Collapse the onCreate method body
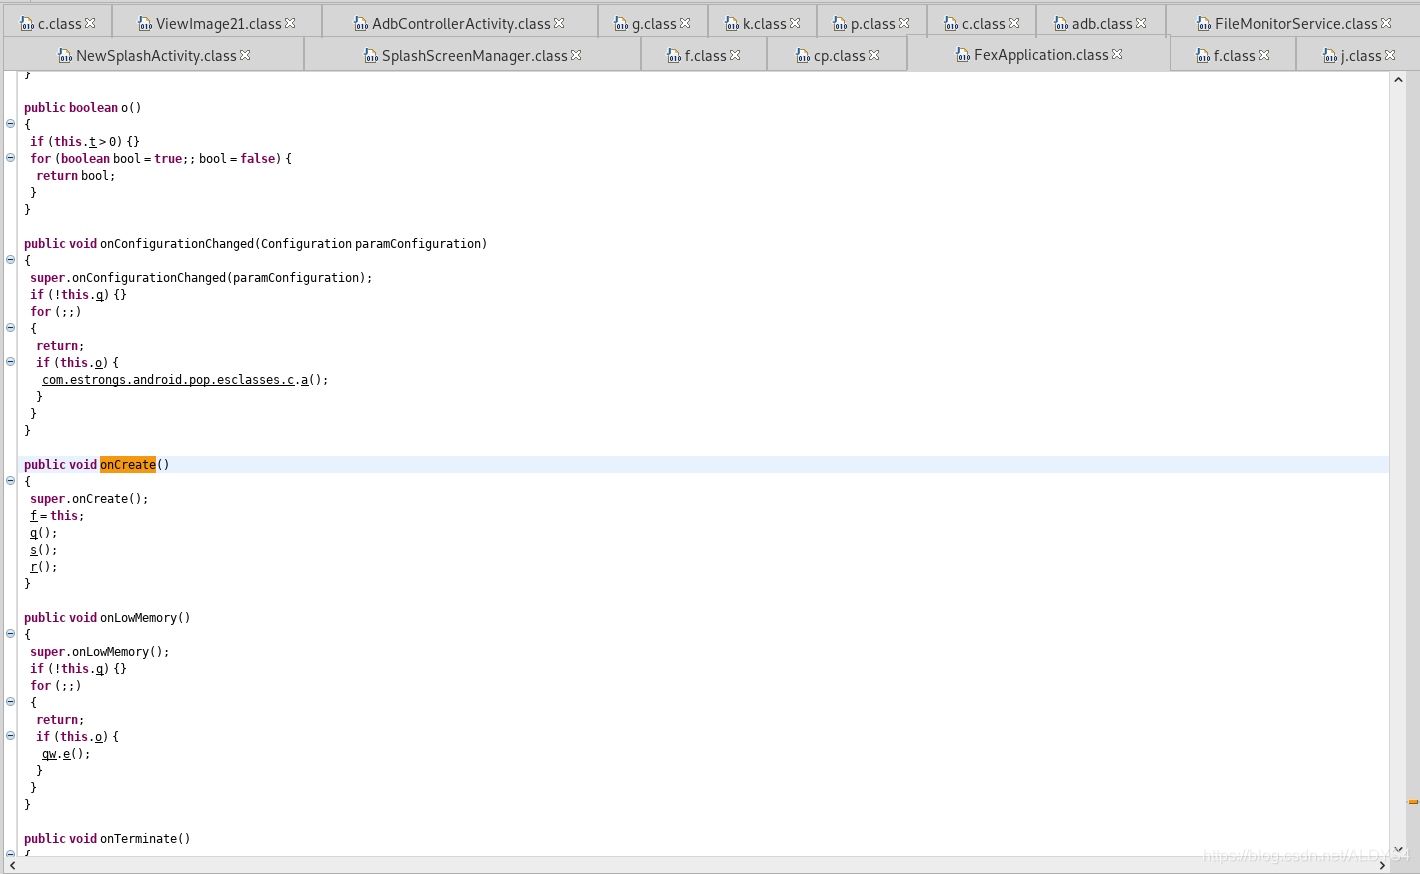This screenshot has width=1420, height=874. (10, 481)
